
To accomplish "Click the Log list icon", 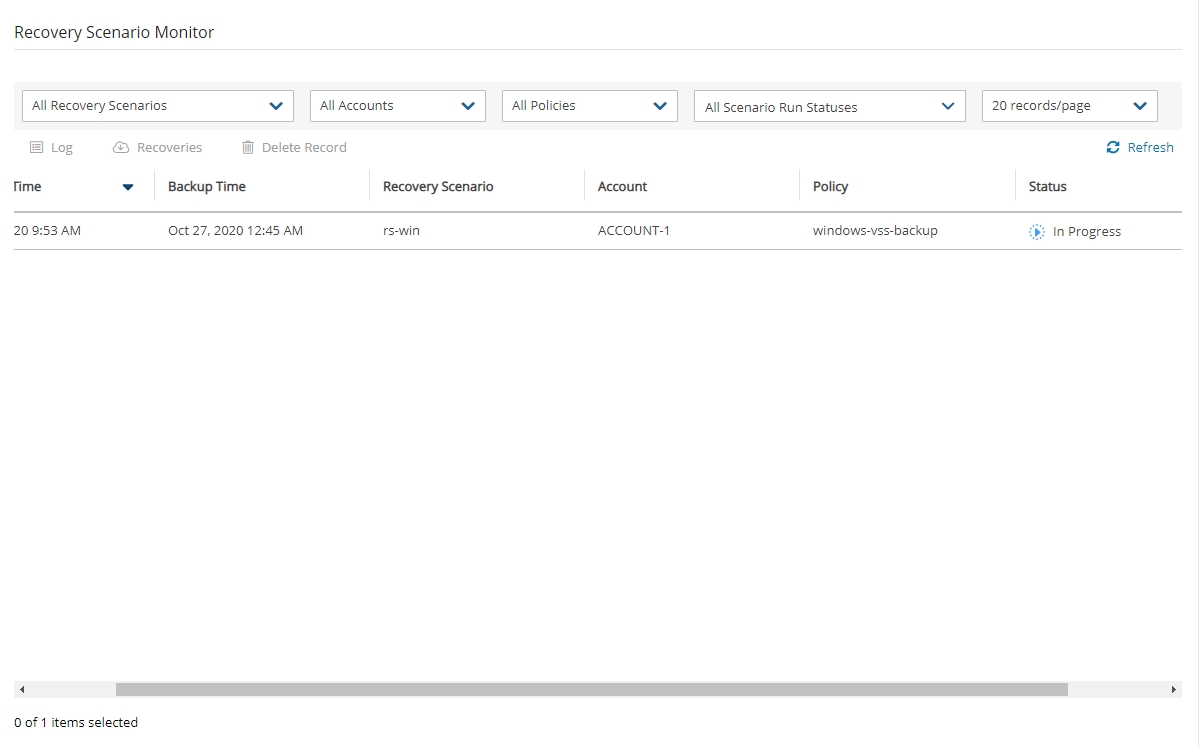I will (x=36, y=147).
